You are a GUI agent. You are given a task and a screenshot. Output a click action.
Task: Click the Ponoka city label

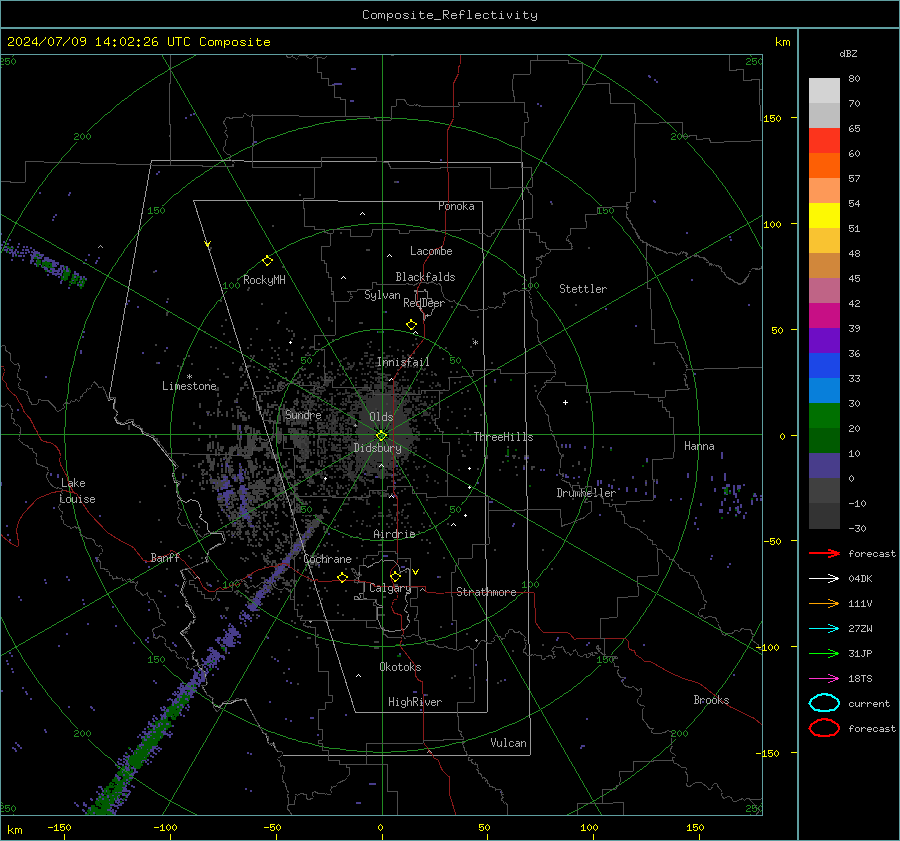coord(456,206)
